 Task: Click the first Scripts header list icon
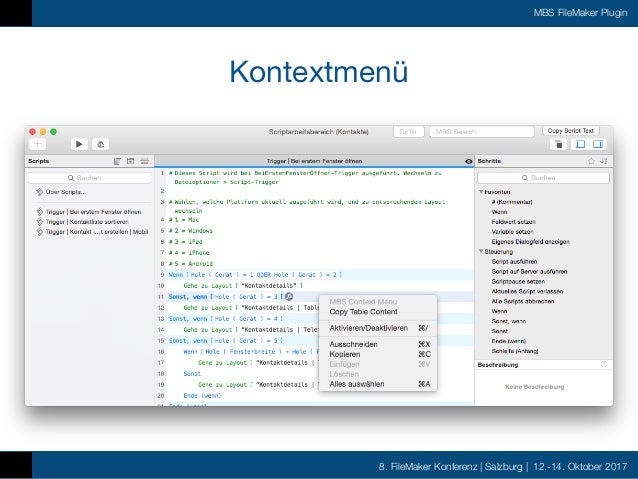[117, 161]
